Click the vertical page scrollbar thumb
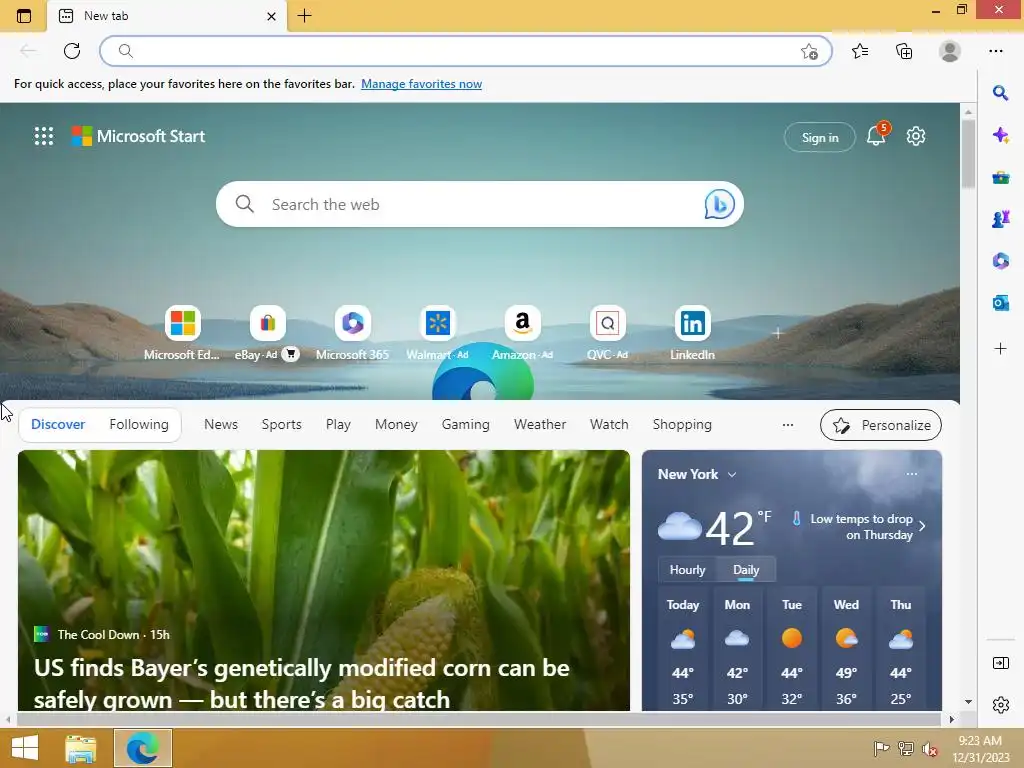 click(x=968, y=155)
